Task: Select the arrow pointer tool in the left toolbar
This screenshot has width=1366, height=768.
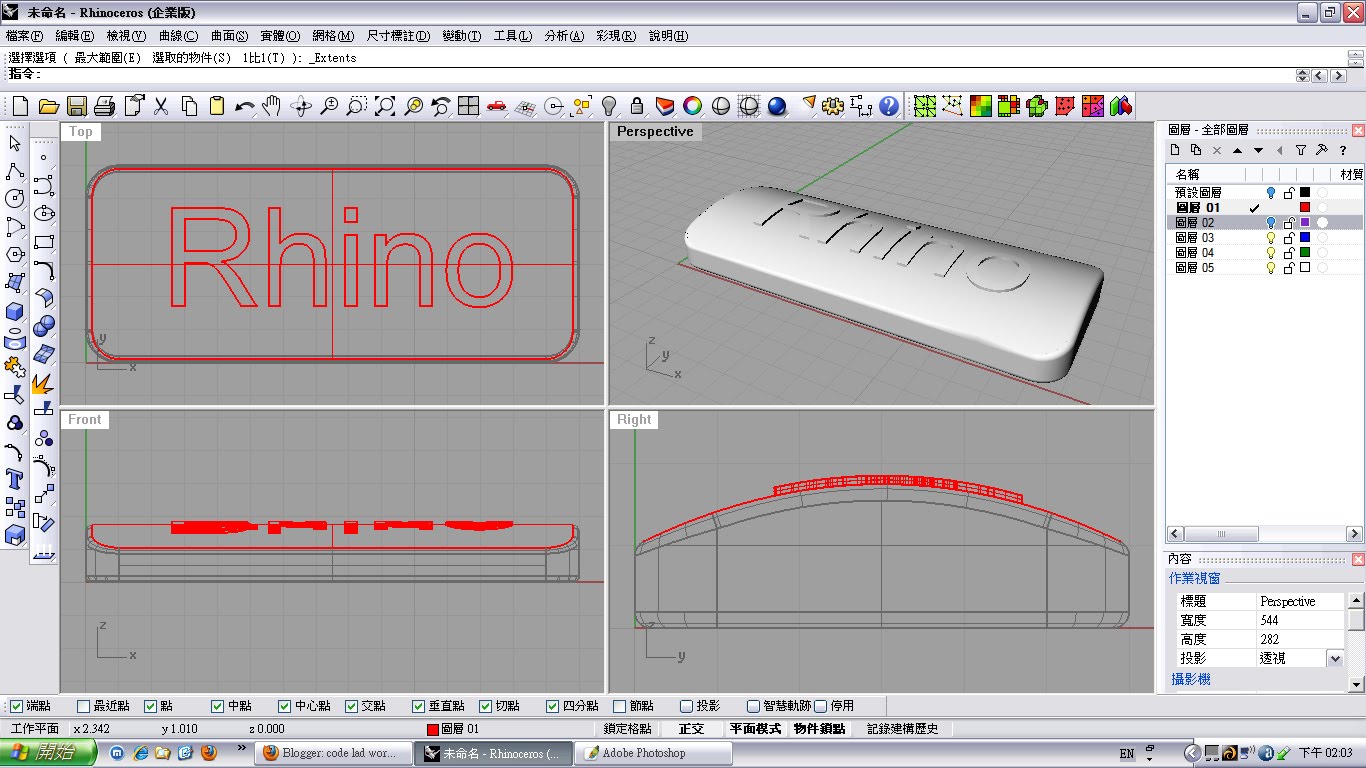Action: tap(15, 143)
